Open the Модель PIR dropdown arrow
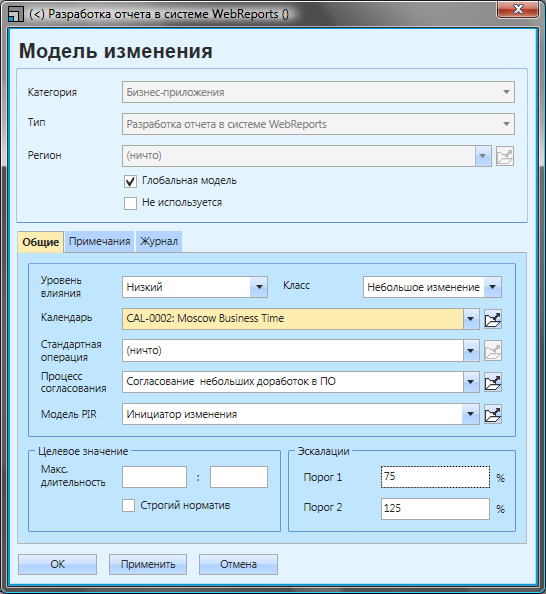Image resolution: width=546 pixels, height=594 pixels. coord(471,414)
